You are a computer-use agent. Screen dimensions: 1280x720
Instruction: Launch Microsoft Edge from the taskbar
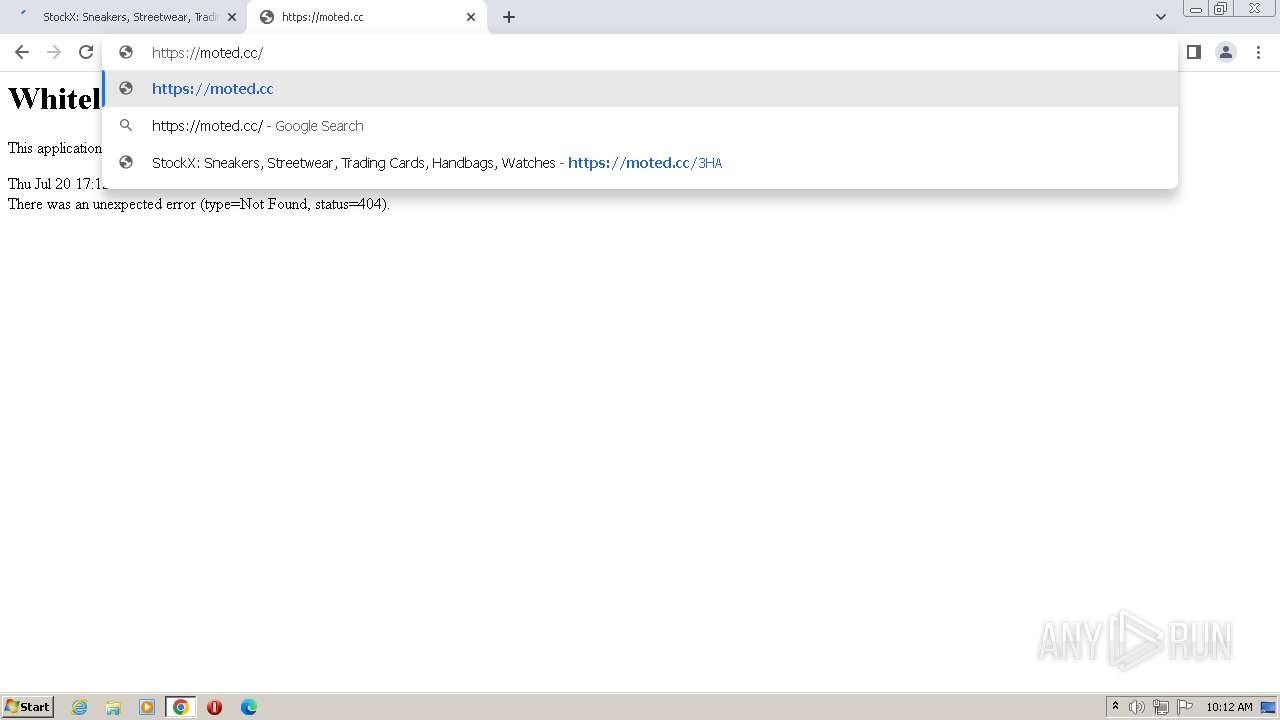pyautogui.click(x=249, y=707)
